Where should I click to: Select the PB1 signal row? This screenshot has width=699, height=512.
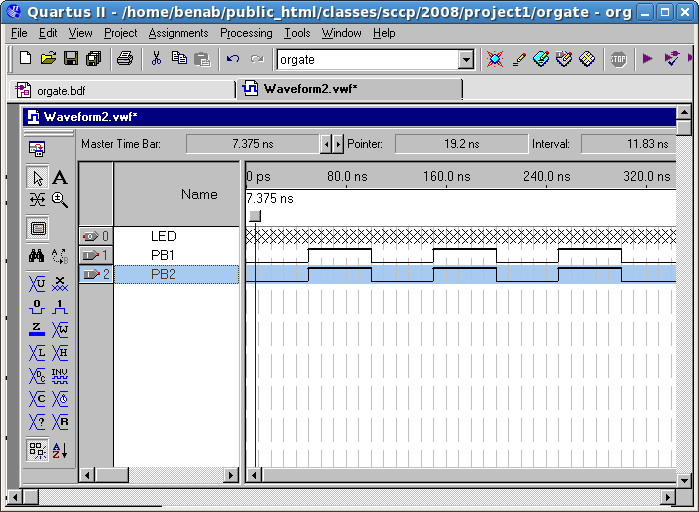coord(163,255)
